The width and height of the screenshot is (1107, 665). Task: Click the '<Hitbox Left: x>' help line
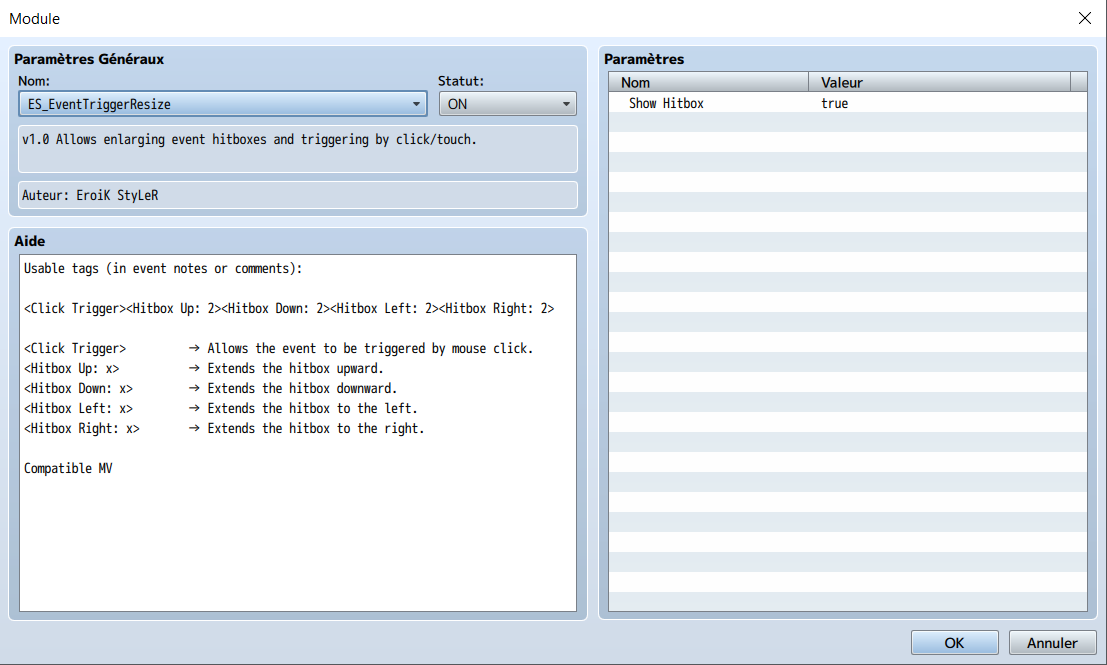(x=220, y=408)
